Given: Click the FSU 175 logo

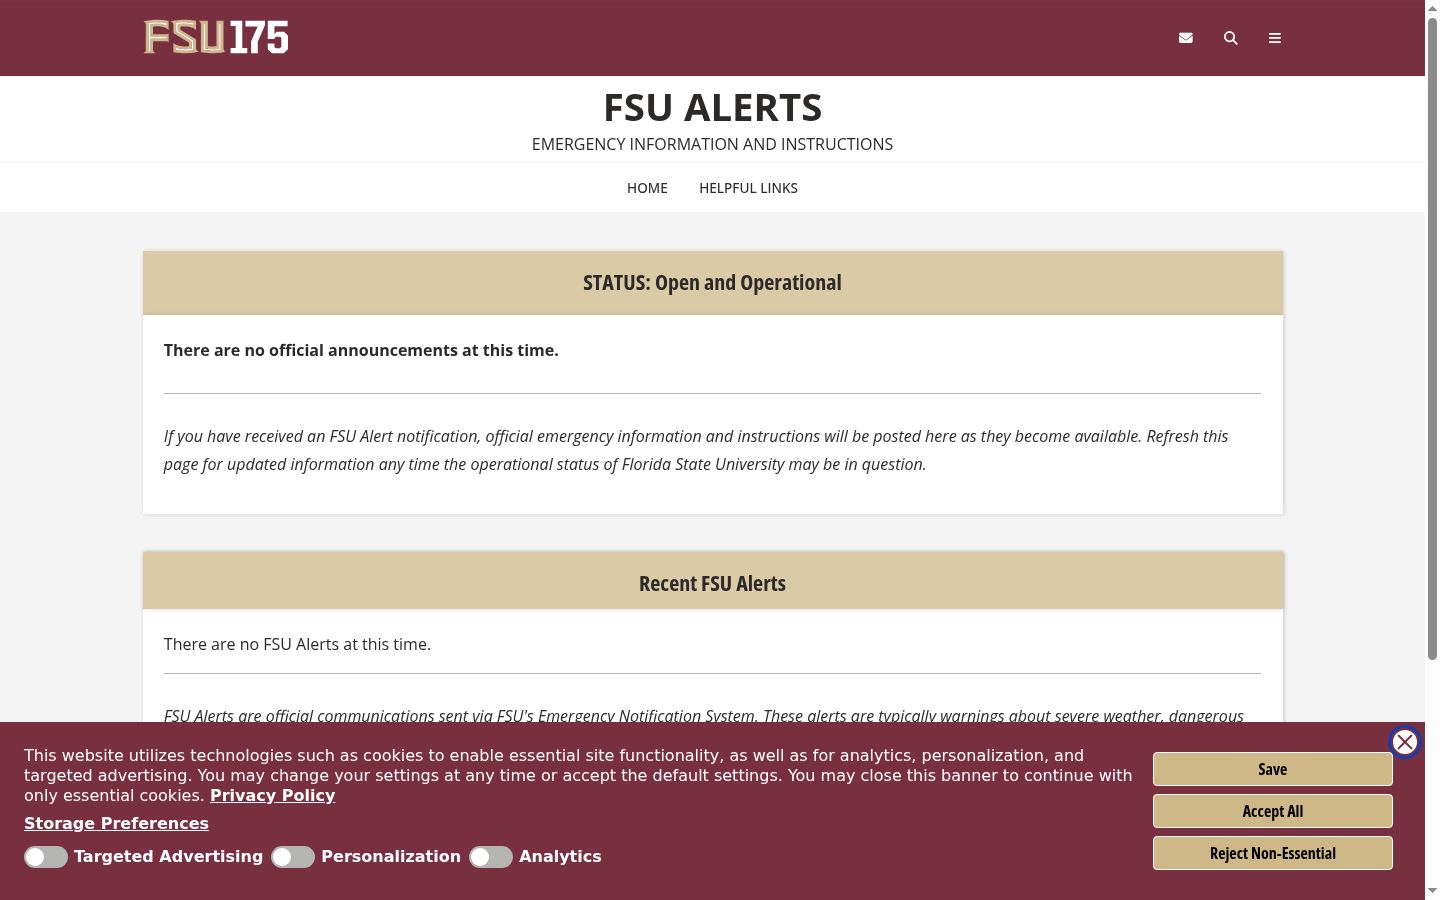Looking at the screenshot, I should tap(216, 37).
